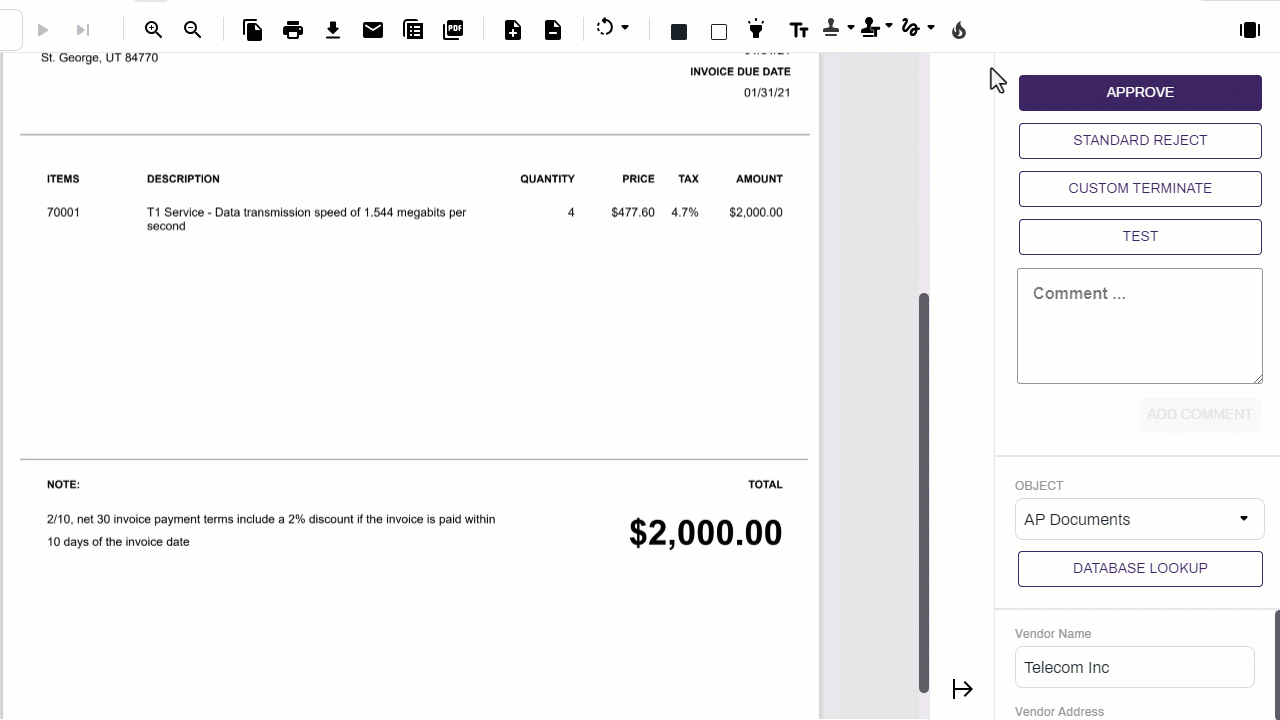Click the first stamp tool icon
This screenshot has height=720, width=1280.
831,29
